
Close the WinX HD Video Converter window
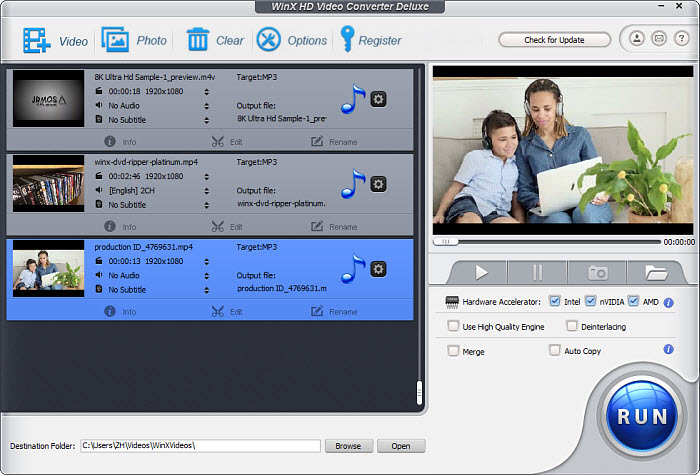[x=679, y=6]
